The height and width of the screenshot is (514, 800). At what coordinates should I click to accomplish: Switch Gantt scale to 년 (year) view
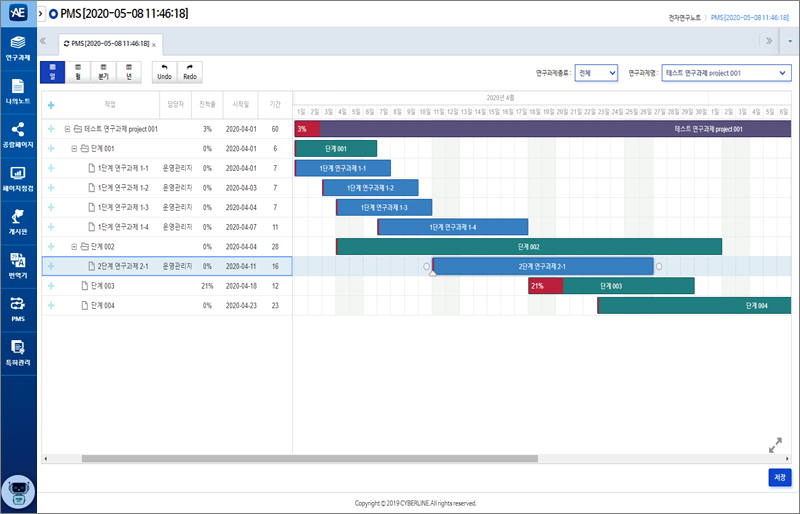click(128, 71)
